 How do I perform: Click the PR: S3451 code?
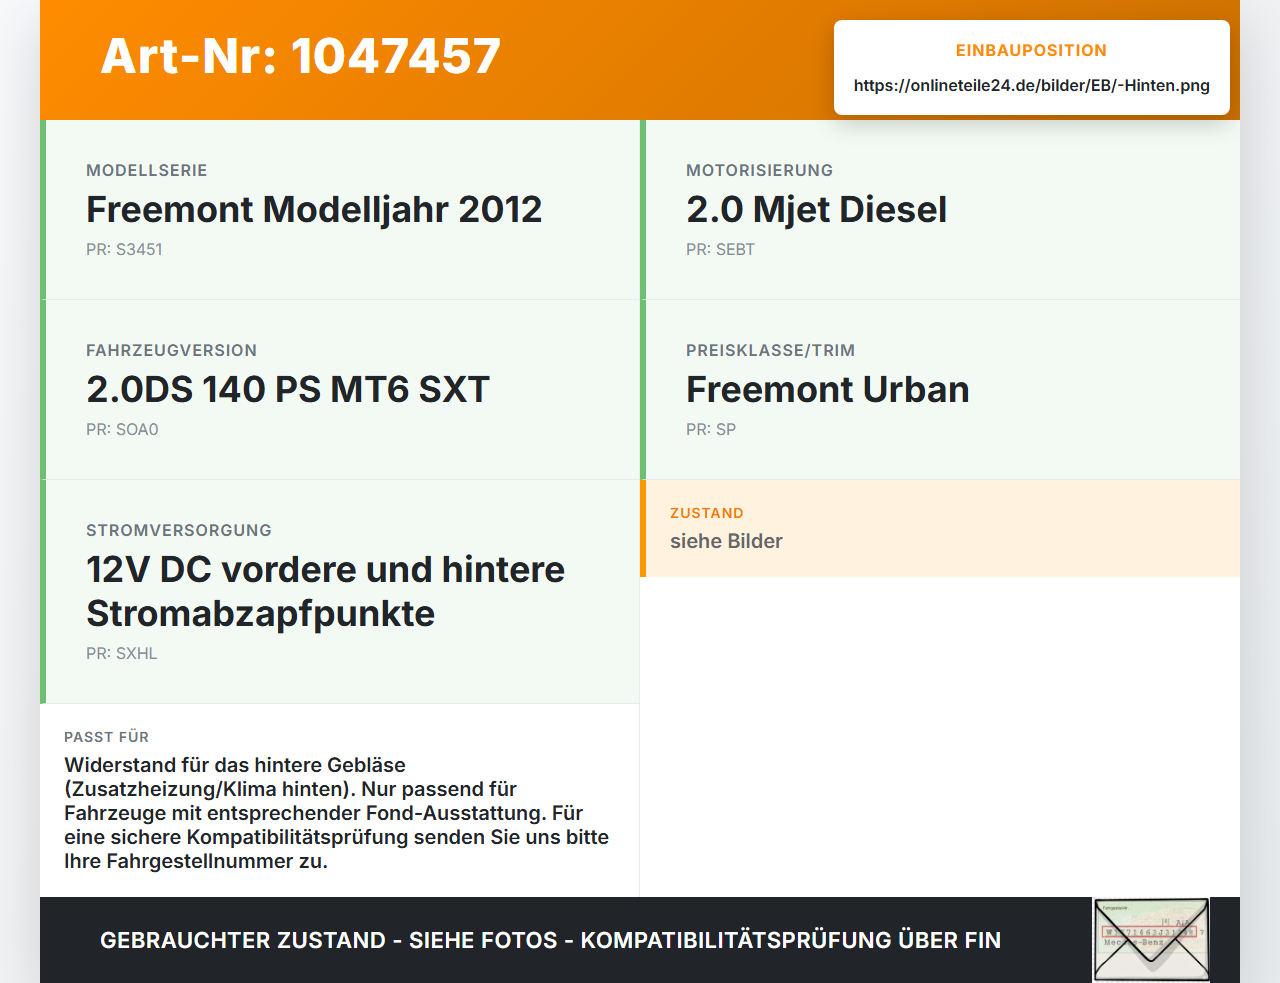pyautogui.click(x=124, y=249)
